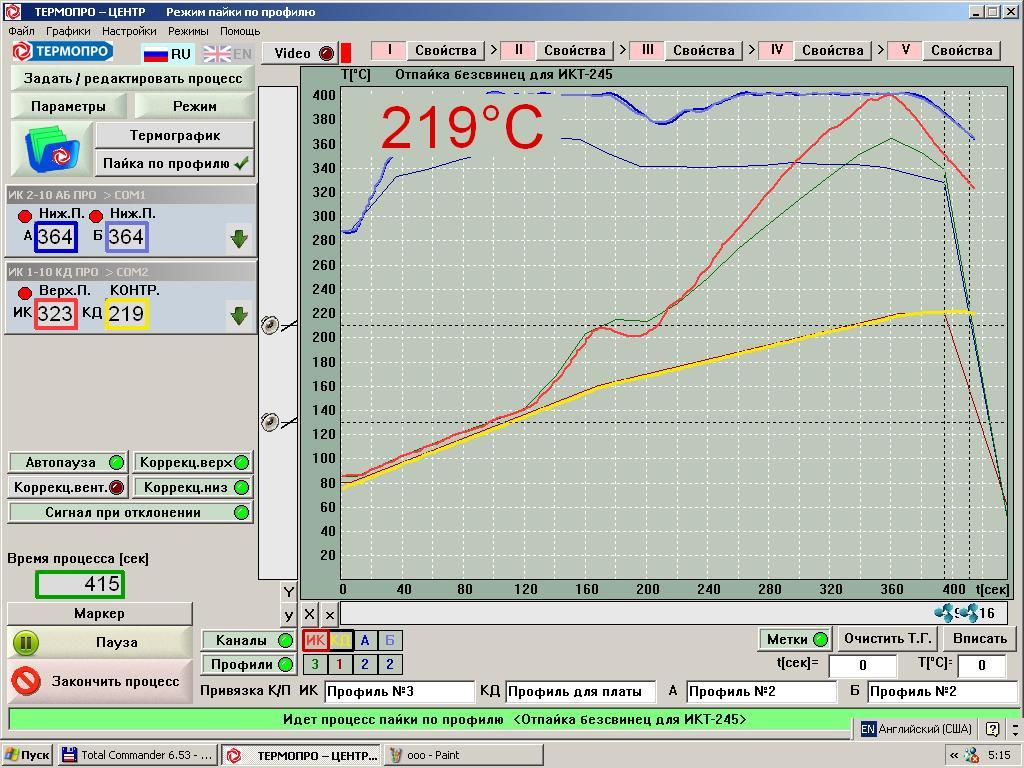Click the t[сек]= input field
Viewport: 1024px width, 768px height.
tap(862, 665)
